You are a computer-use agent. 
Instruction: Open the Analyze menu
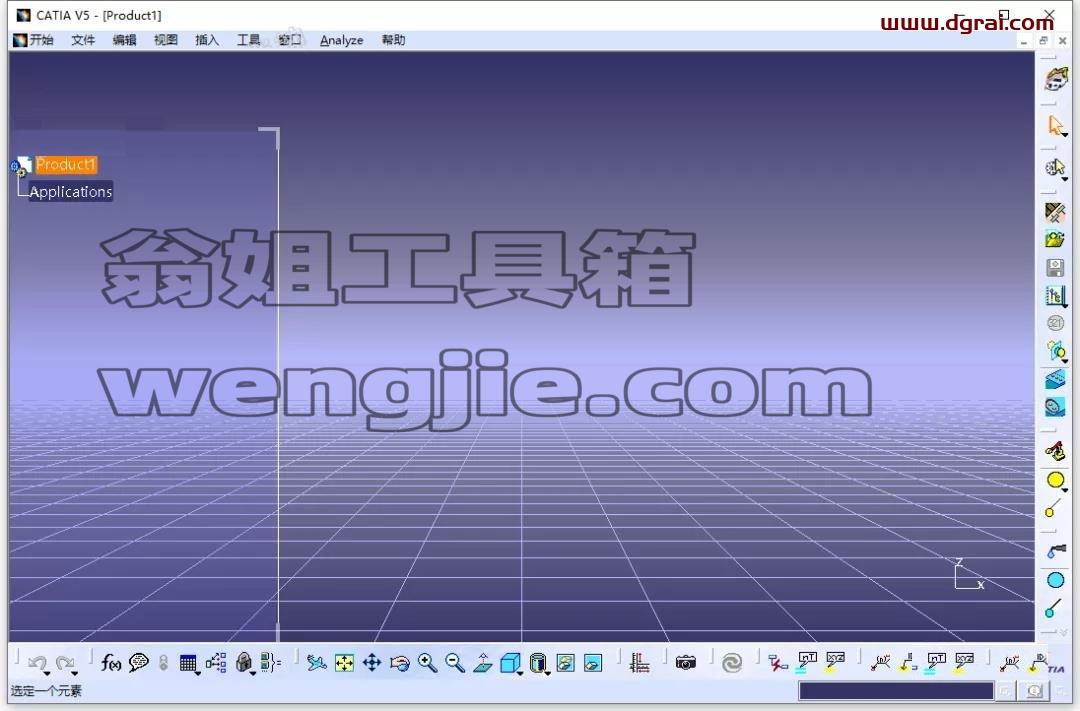[342, 40]
